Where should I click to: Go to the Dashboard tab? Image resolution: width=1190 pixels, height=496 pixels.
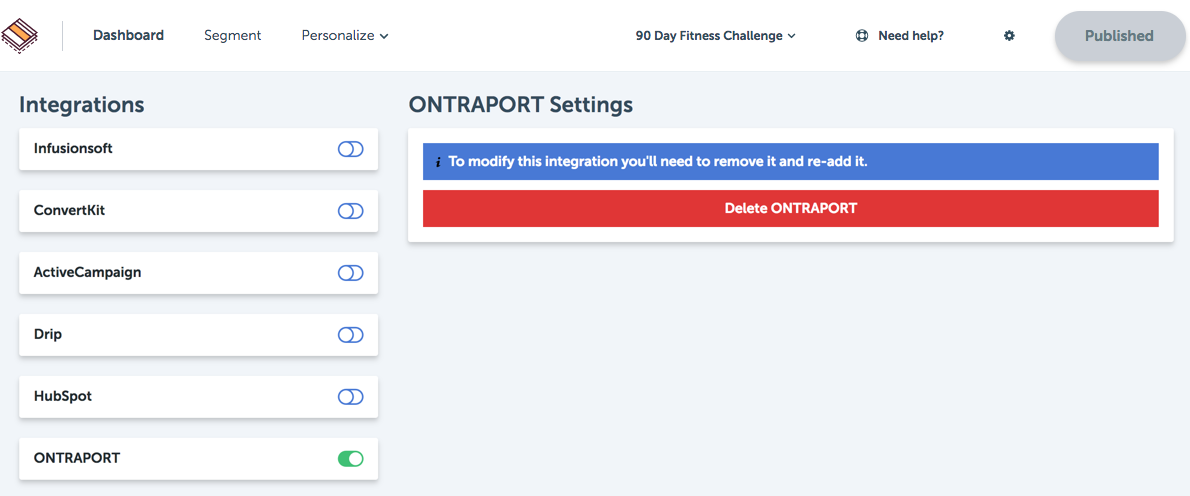[128, 35]
